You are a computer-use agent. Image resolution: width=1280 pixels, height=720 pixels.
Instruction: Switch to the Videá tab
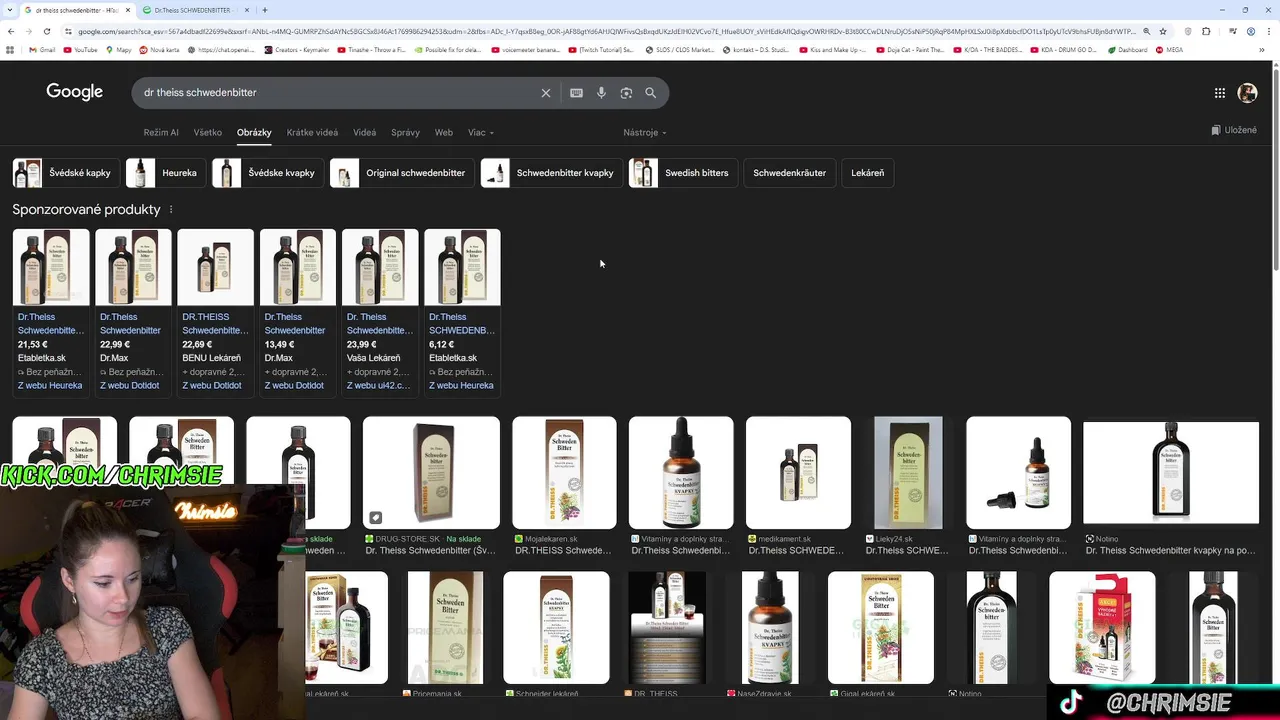(364, 133)
